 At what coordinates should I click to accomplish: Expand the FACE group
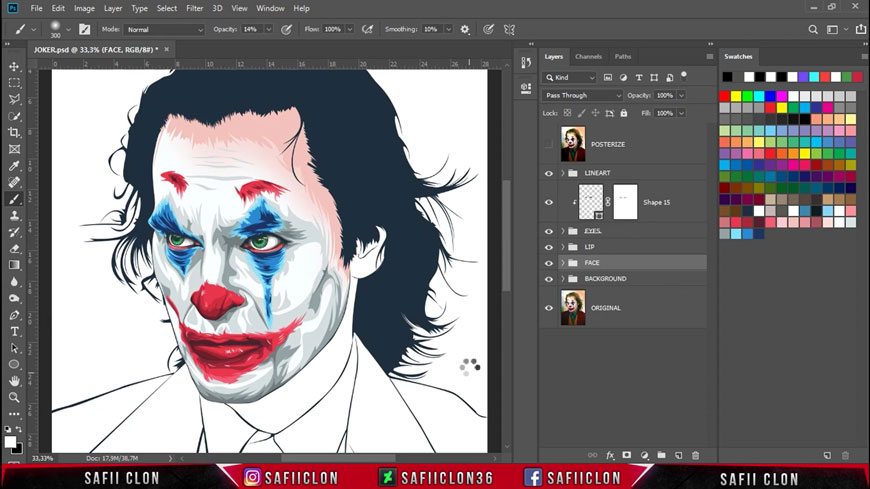point(563,263)
